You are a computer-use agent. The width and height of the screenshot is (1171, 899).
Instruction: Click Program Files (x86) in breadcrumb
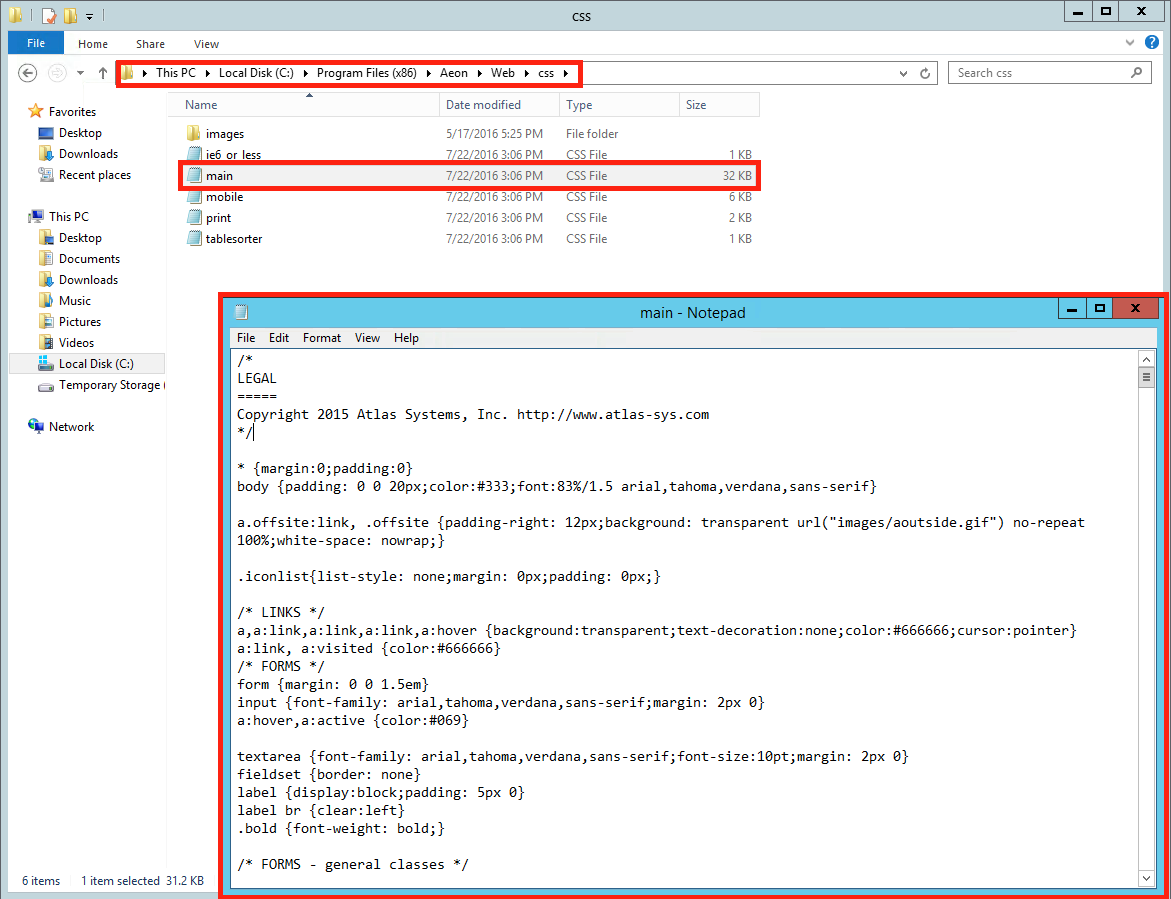(366, 73)
